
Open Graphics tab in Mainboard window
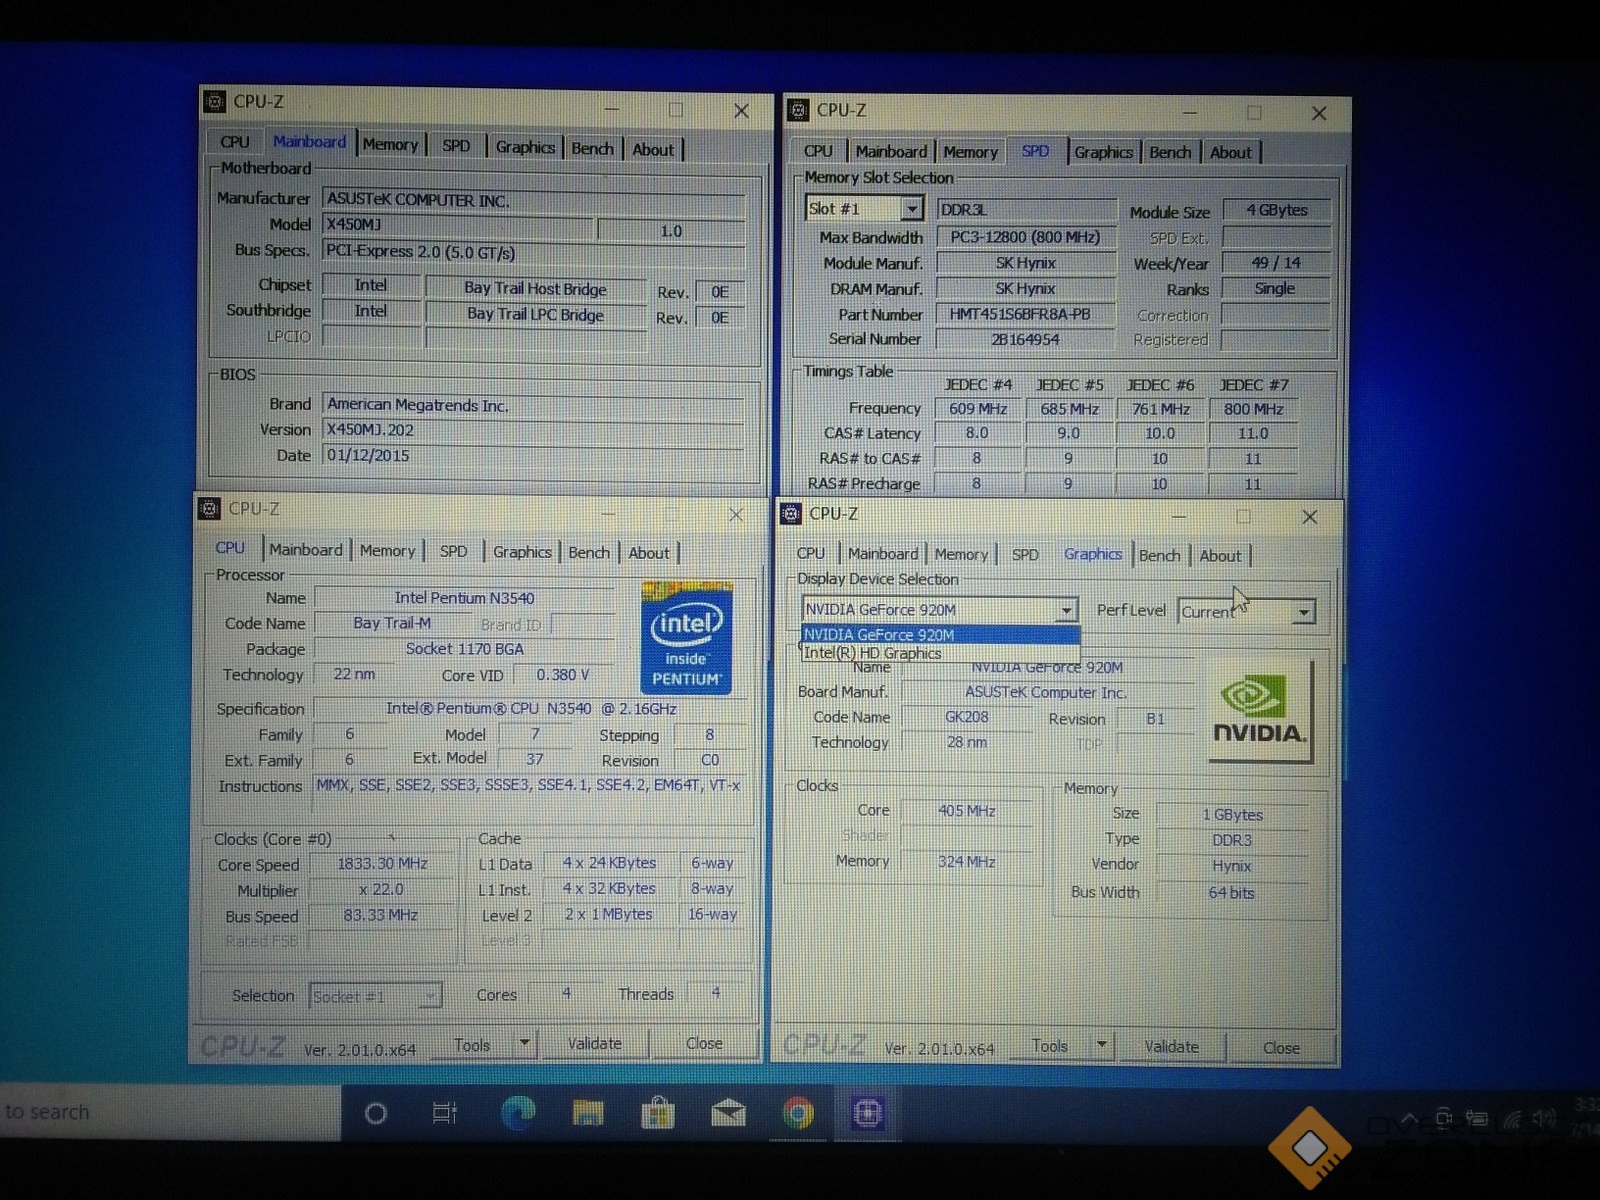(525, 147)
